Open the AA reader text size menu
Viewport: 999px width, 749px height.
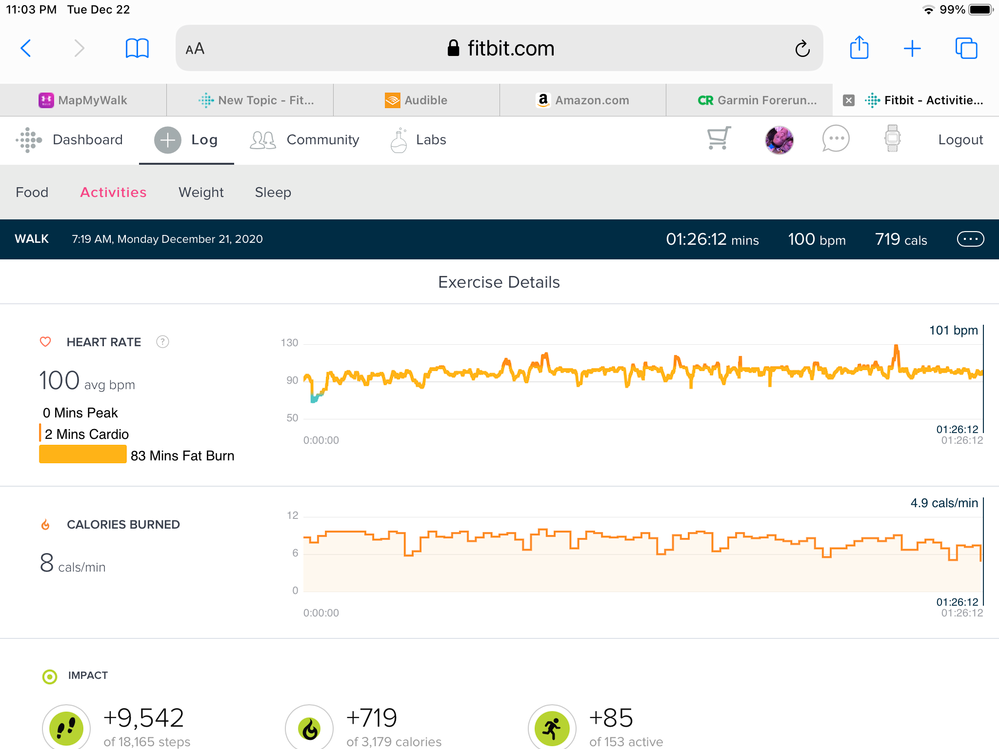point(195,49)
